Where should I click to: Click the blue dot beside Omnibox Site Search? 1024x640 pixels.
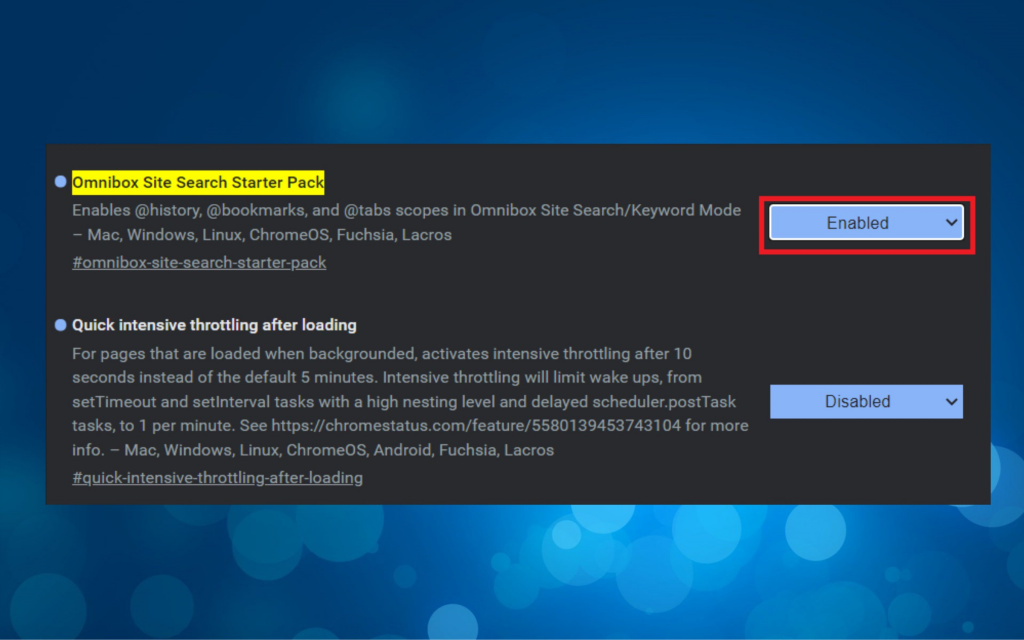tap(61, 182)
